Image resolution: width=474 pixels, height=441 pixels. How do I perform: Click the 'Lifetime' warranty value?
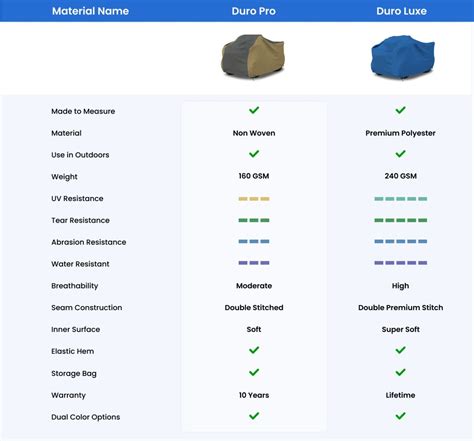coord(400,395)
